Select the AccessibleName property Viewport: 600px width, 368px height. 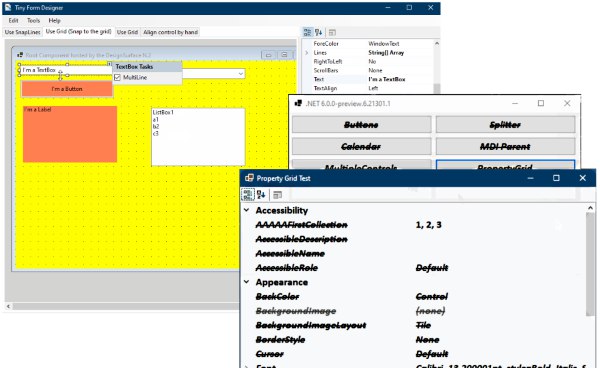[x=290, y=253]
